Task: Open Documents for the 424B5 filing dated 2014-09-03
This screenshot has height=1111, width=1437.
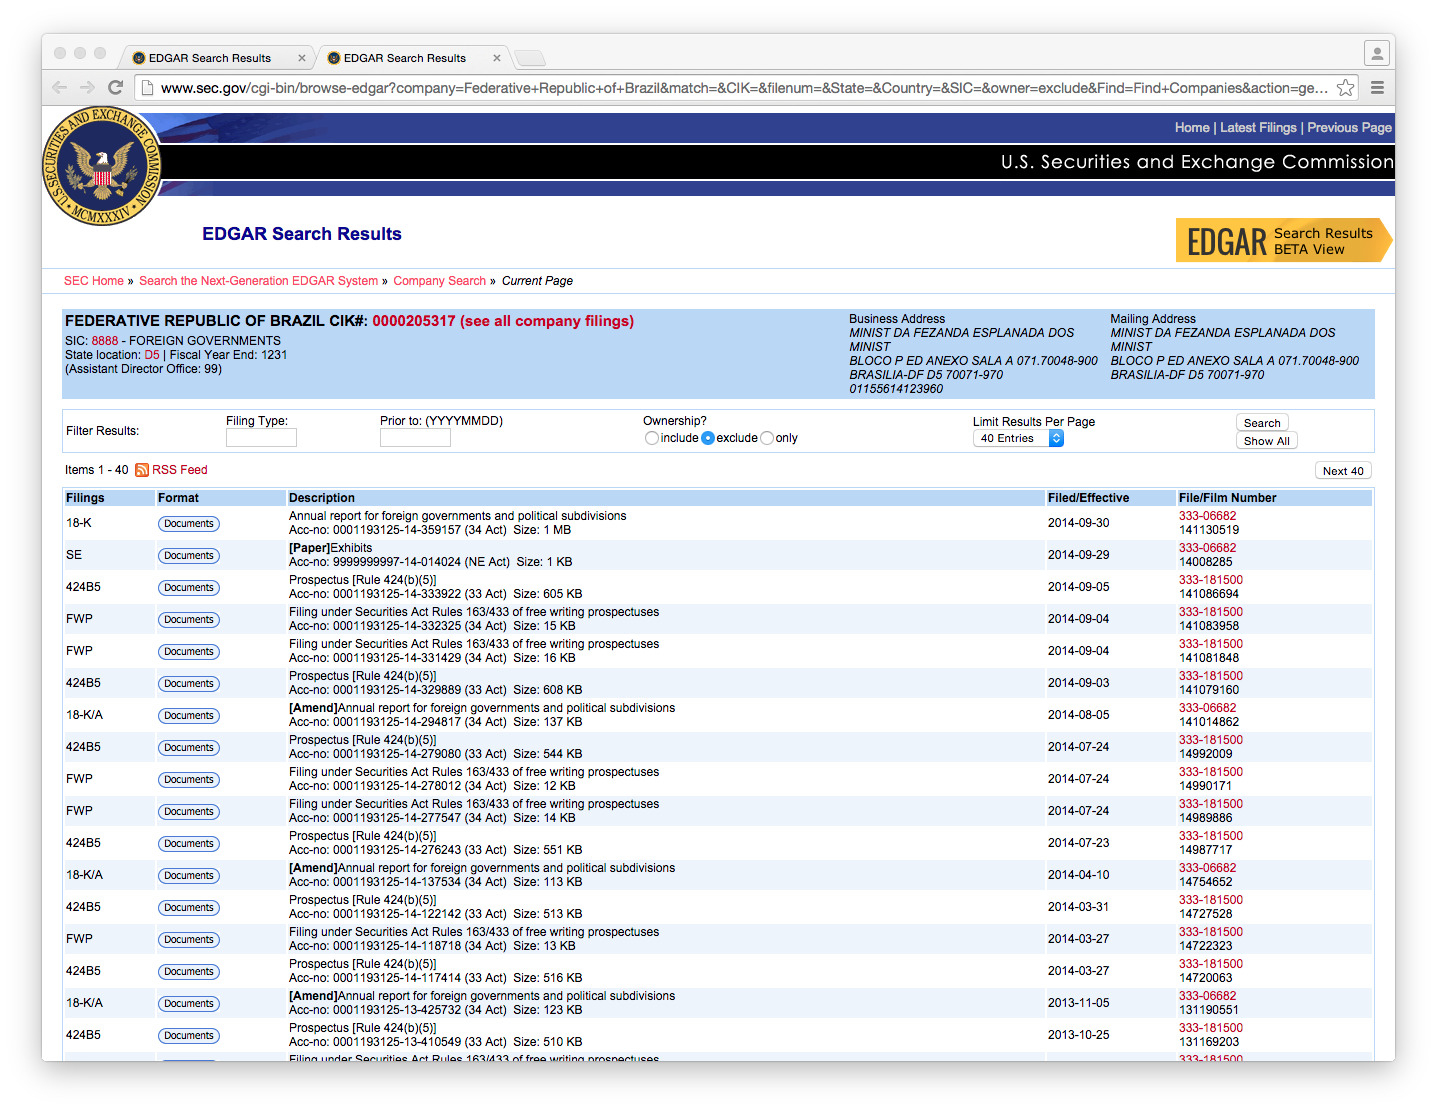Action: (189, 684)
